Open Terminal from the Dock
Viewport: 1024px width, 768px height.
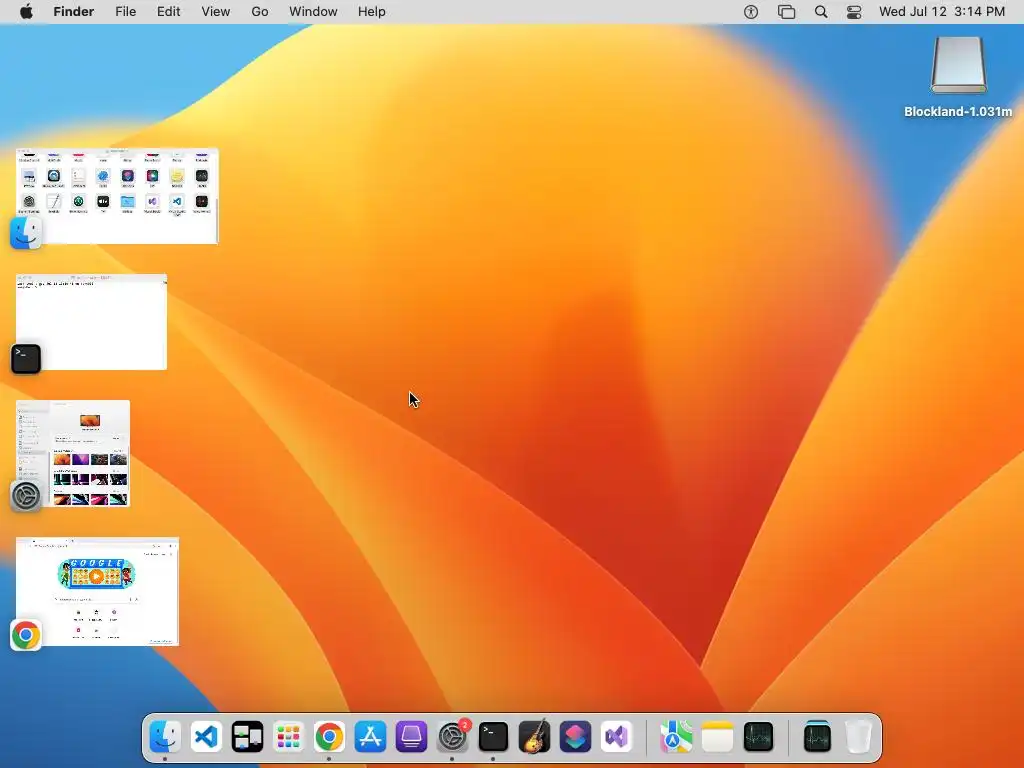tap(493, 737)
